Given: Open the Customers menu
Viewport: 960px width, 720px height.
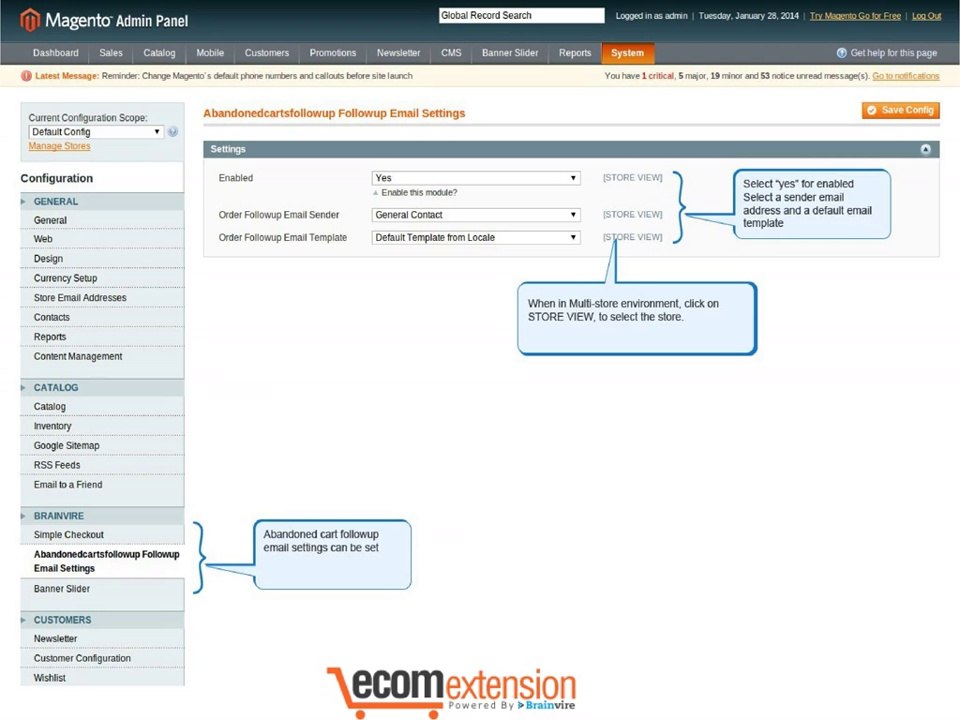Looking at the screenshot, I should [267, 53].
